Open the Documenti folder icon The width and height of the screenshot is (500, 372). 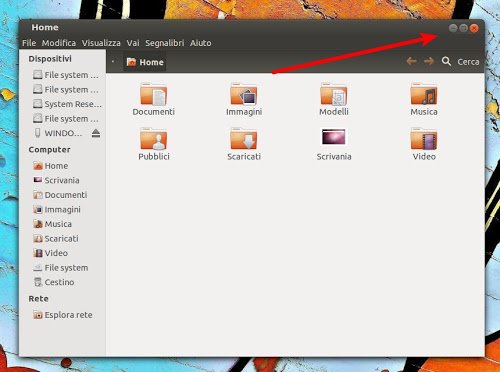pos(153,94)
